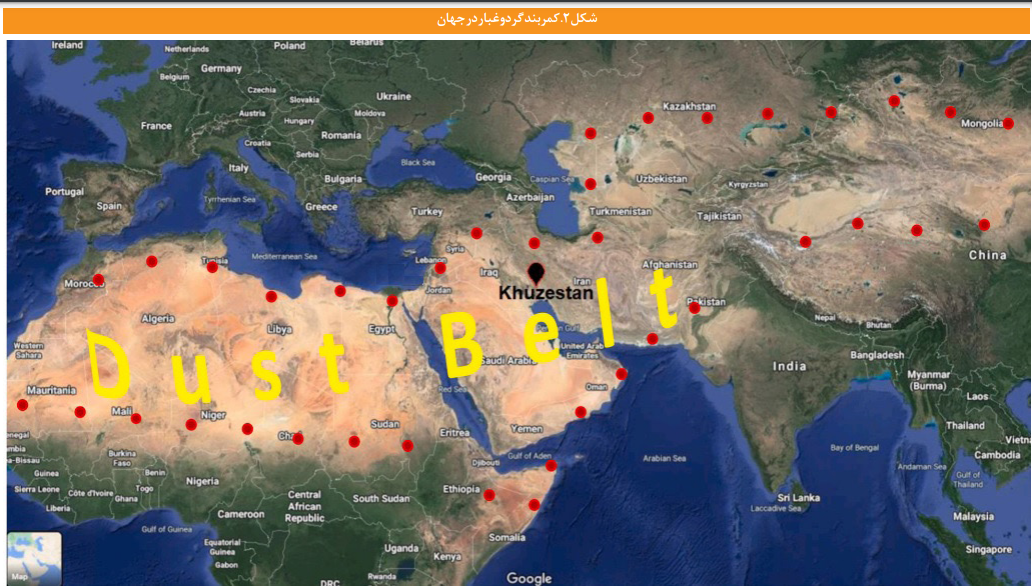The height and width of the screenshot is (586, 1032).
Task: Select the red marker near Gulf of Aden
Action: [551, 465]
